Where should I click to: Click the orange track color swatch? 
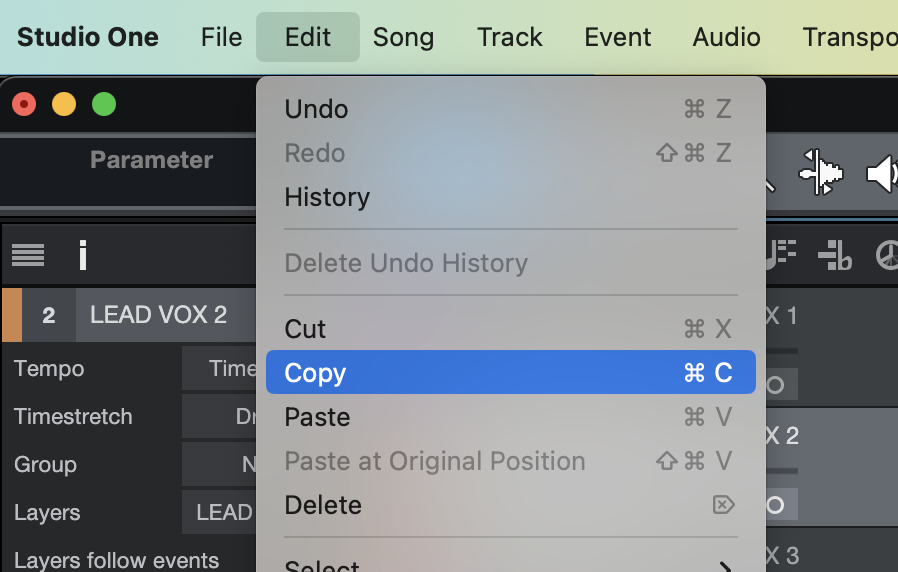pyautogui.click(x=12, y=316)
